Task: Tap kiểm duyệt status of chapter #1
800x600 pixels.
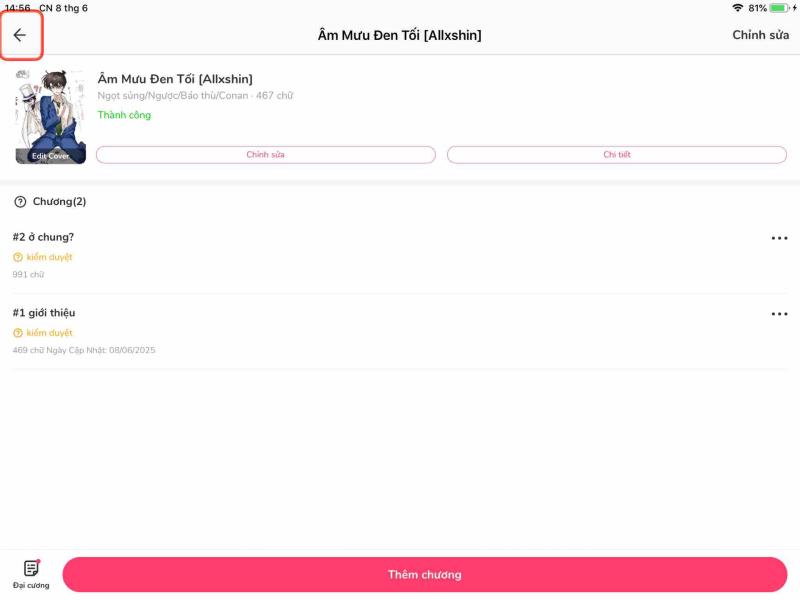Action: (43, 333)
